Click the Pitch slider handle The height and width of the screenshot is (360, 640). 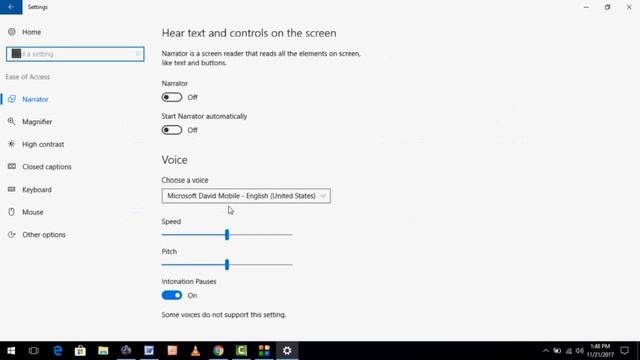point(227,265)
